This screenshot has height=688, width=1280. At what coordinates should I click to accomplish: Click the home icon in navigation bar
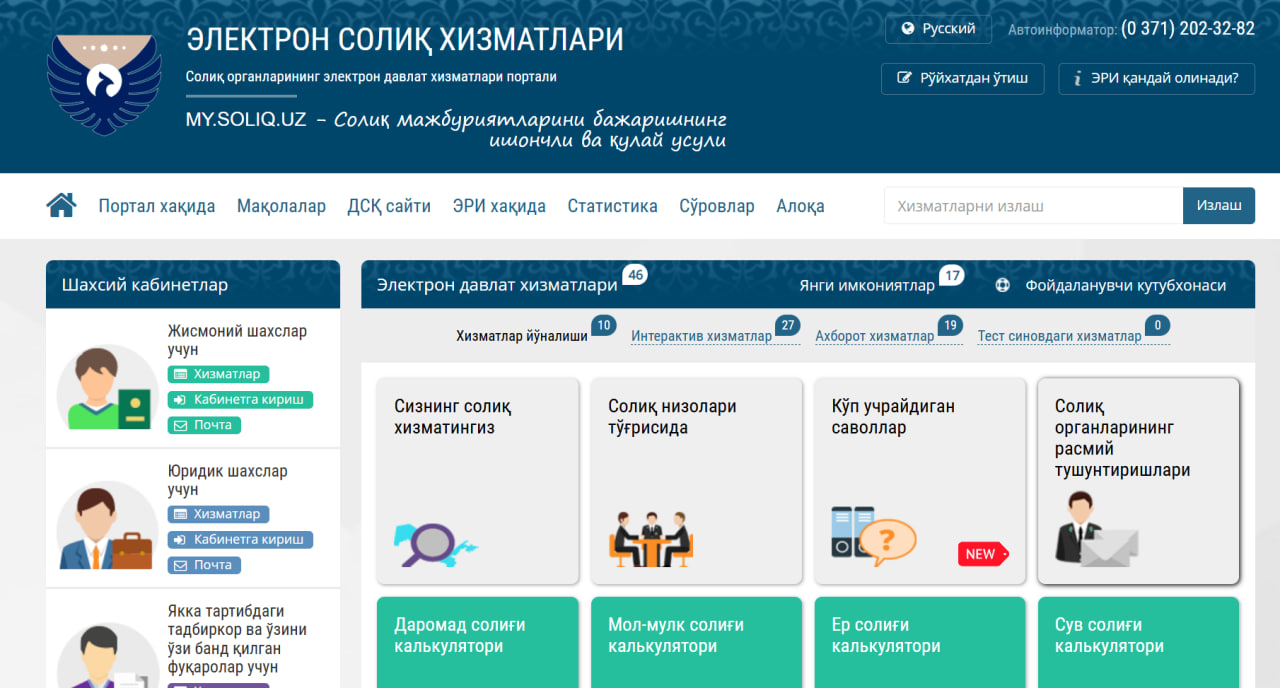click(x=62, y=206)
